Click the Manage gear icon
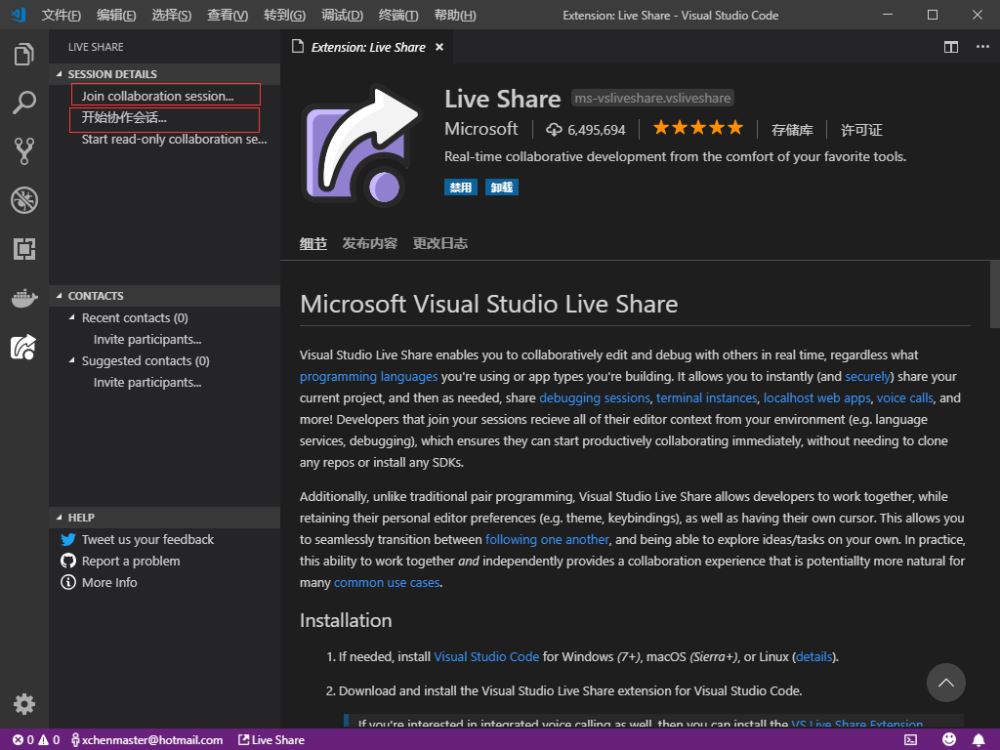 (x=24, y=704)
